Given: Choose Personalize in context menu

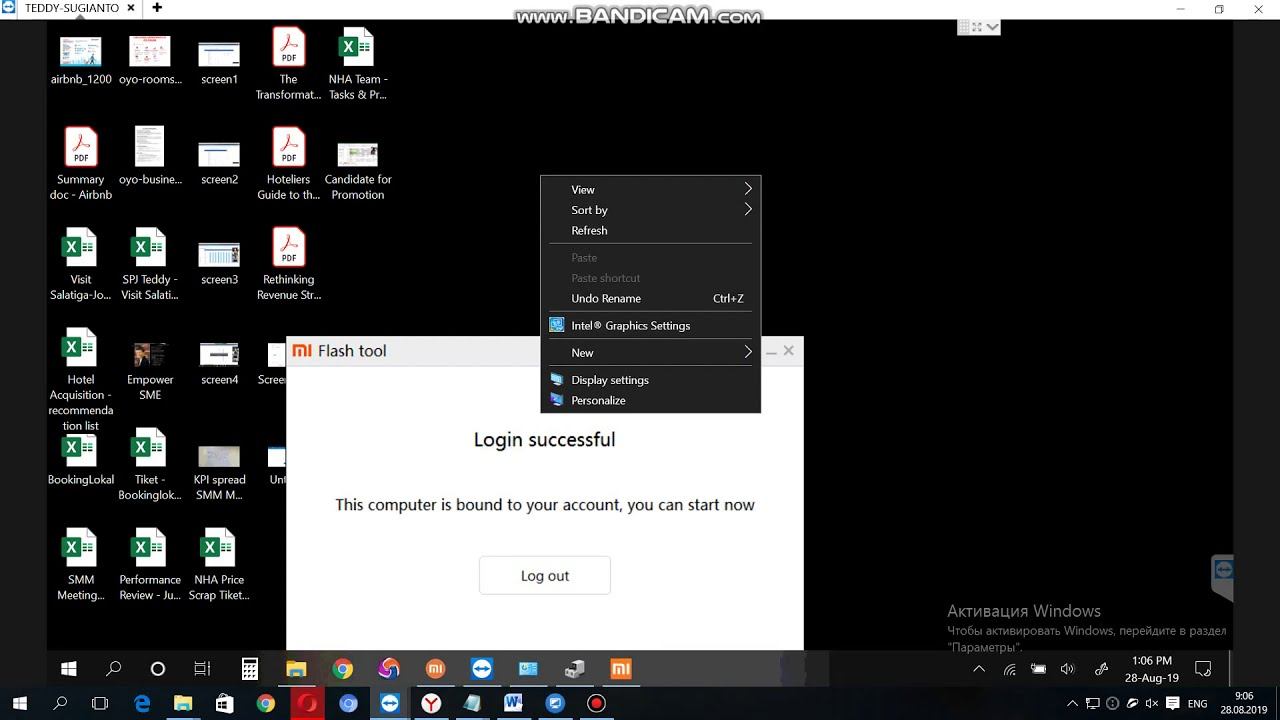Looking at the screenshot, I should point(650,400).
